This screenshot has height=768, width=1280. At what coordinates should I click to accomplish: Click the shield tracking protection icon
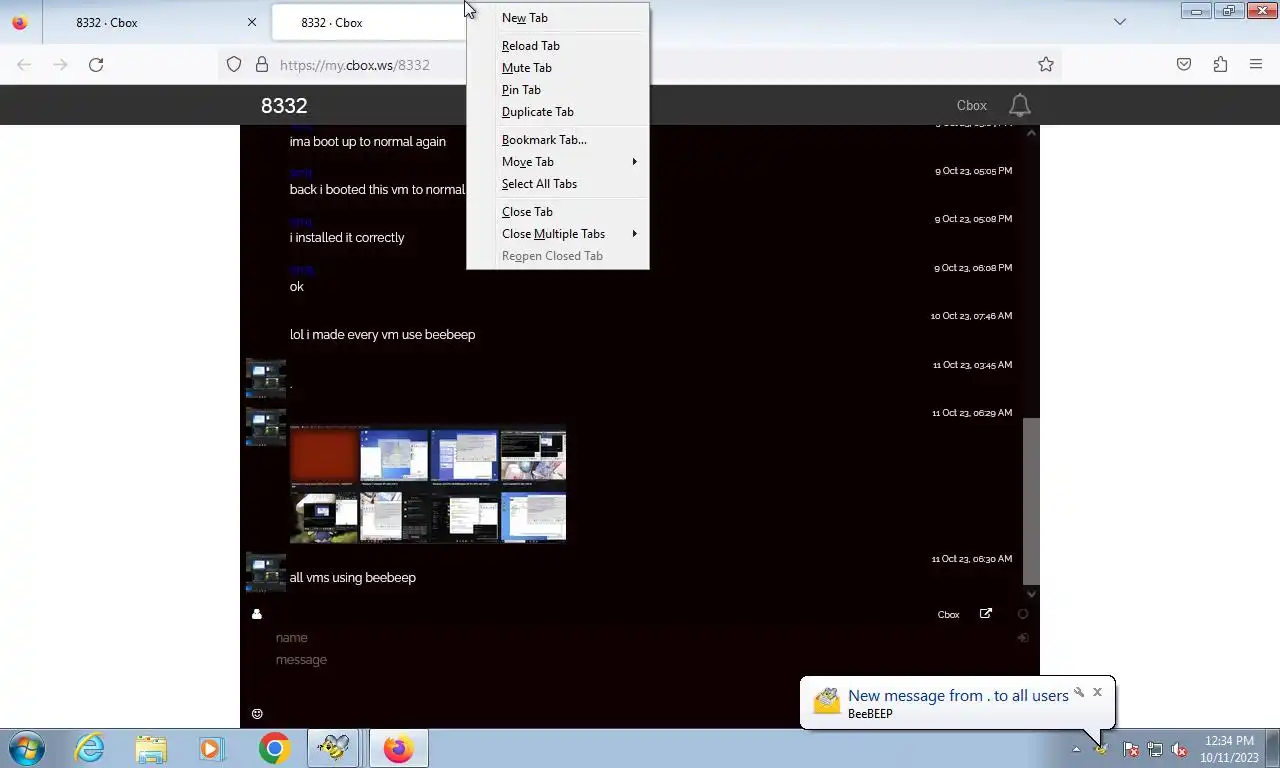(234, 65)
